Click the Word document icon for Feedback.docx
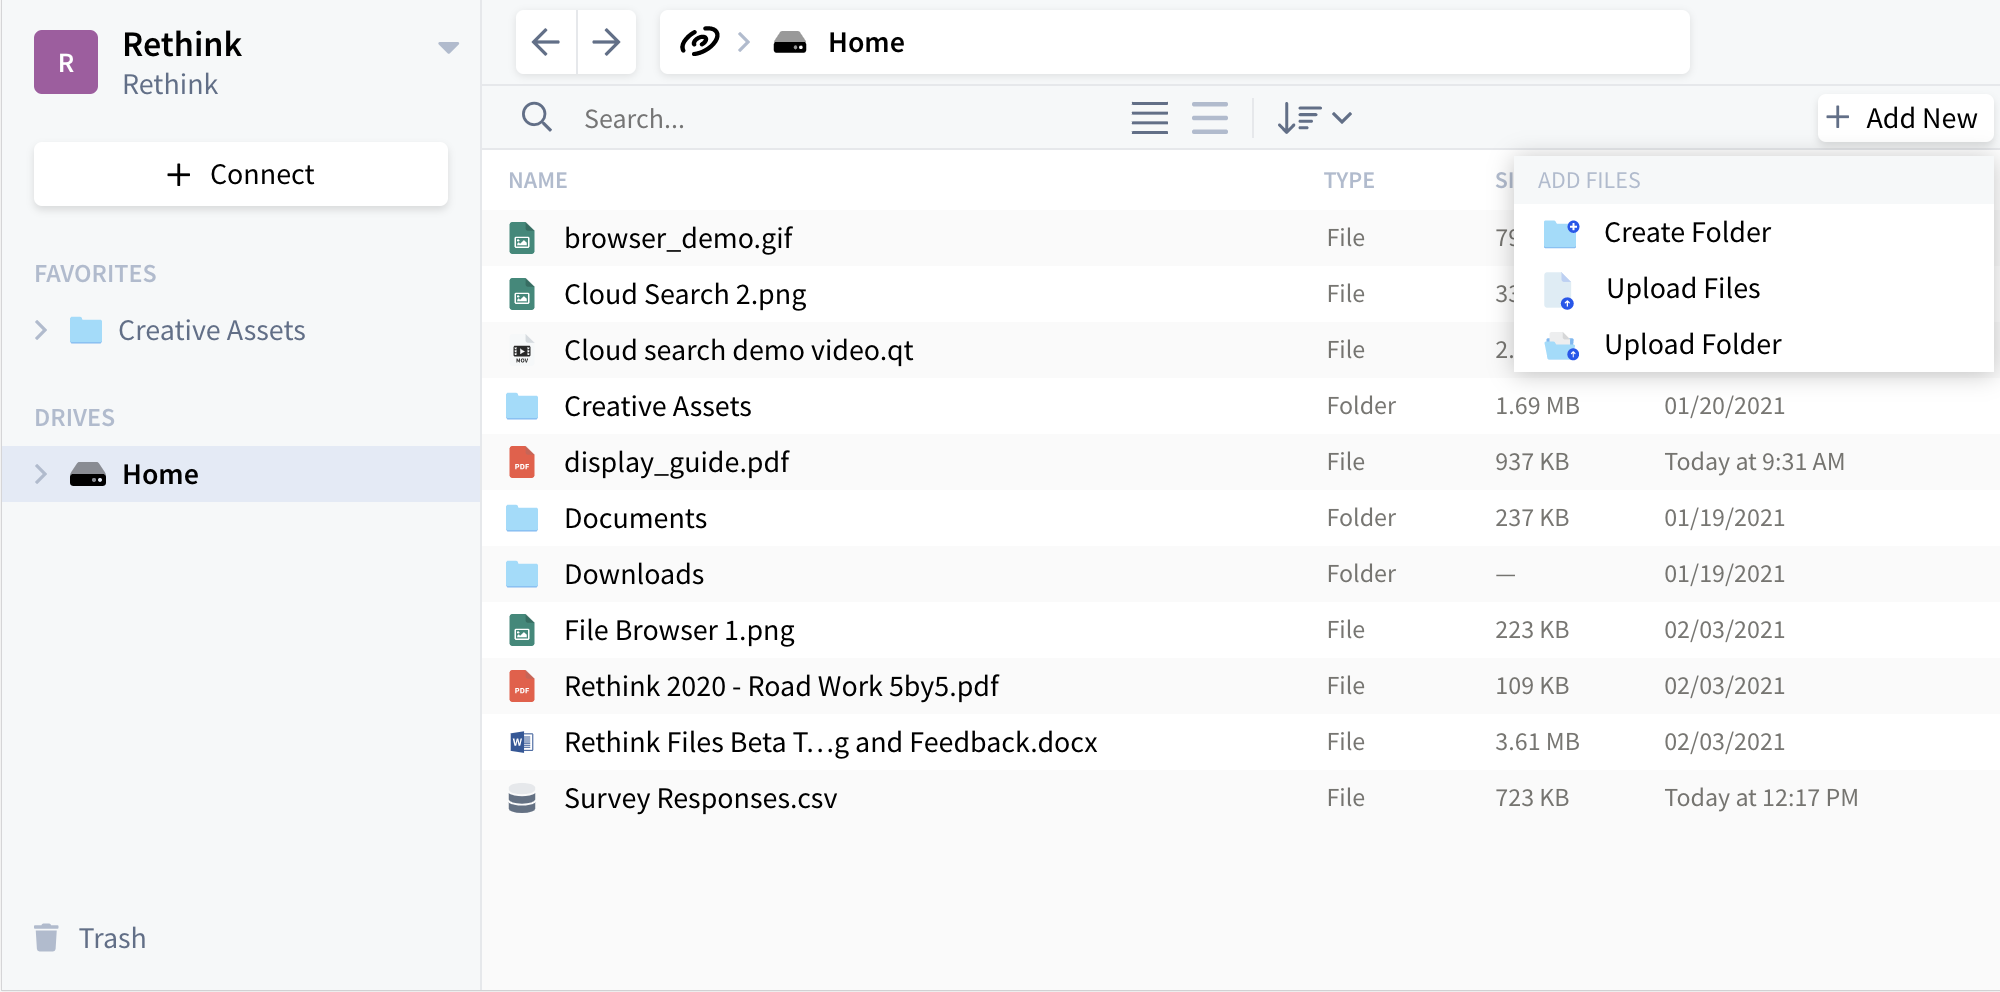 coord(522,742)
